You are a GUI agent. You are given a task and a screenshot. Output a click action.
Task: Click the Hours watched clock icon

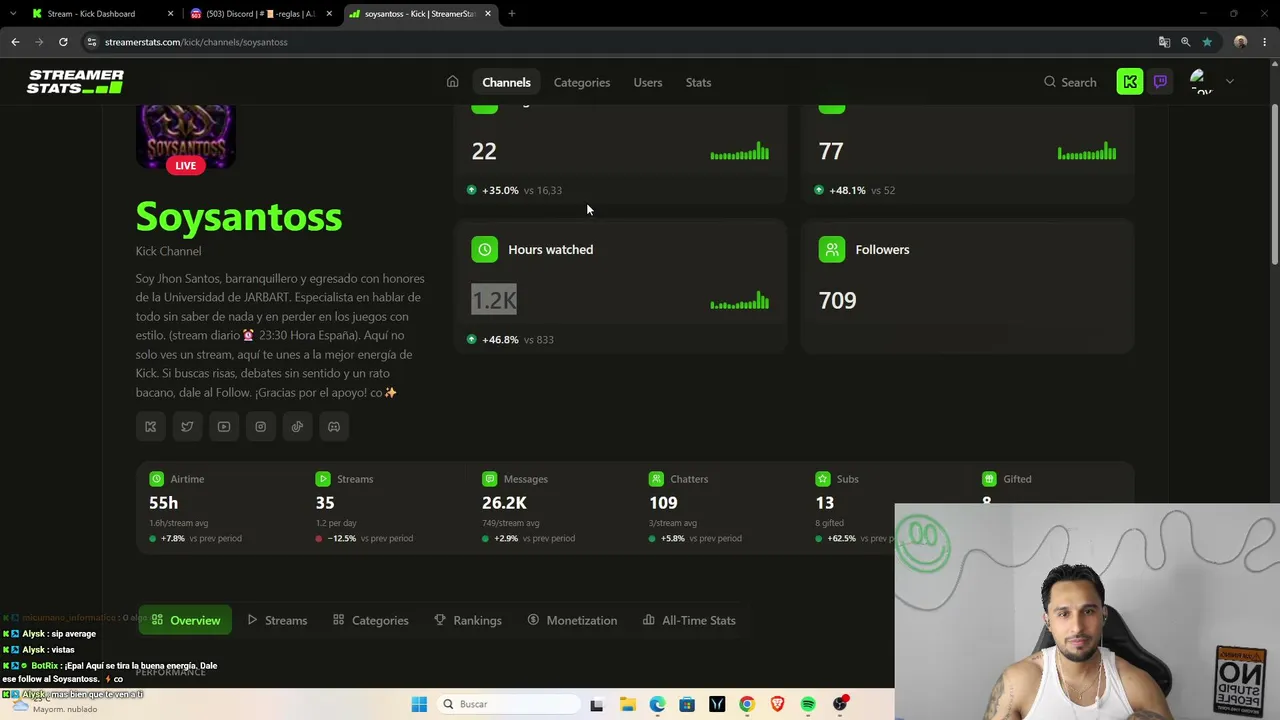(484, 249)
